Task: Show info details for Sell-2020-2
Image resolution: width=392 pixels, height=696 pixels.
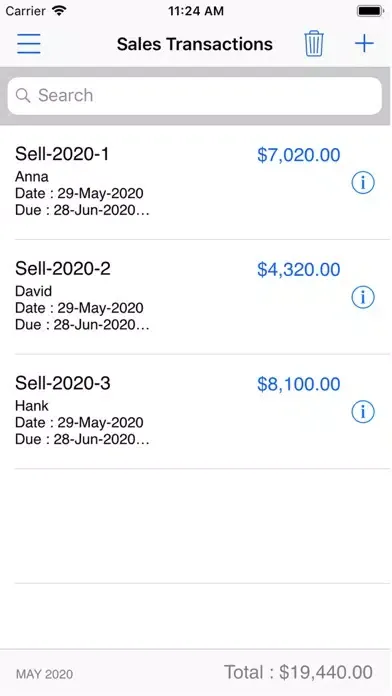Action: (x=363, y=297)
